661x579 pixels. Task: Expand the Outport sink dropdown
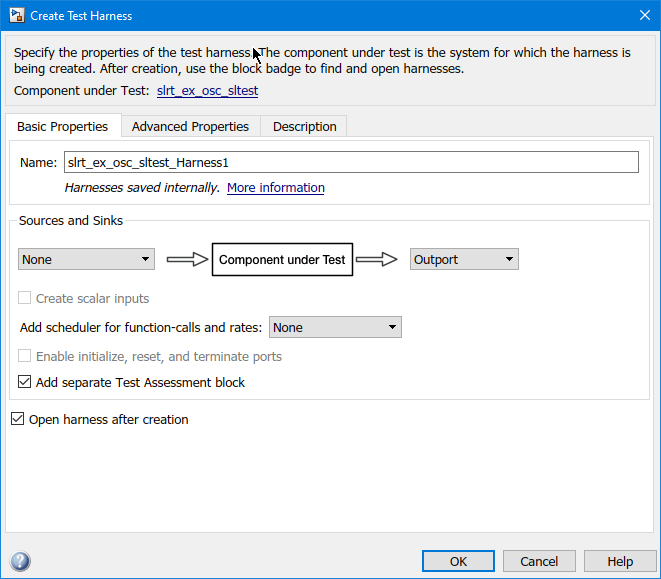464,259
